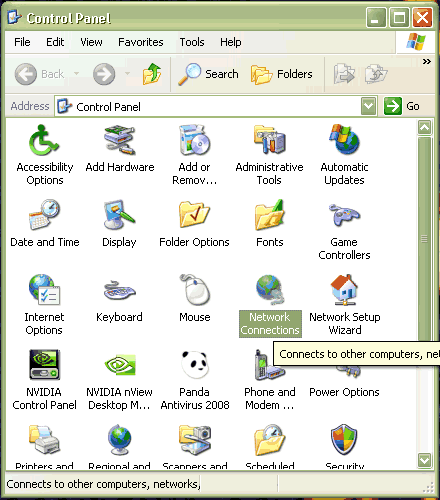The width and height of the screenshot is (440, 500).
Task: Select the Add or Remove Programs icon
Action: click(194, 141)
